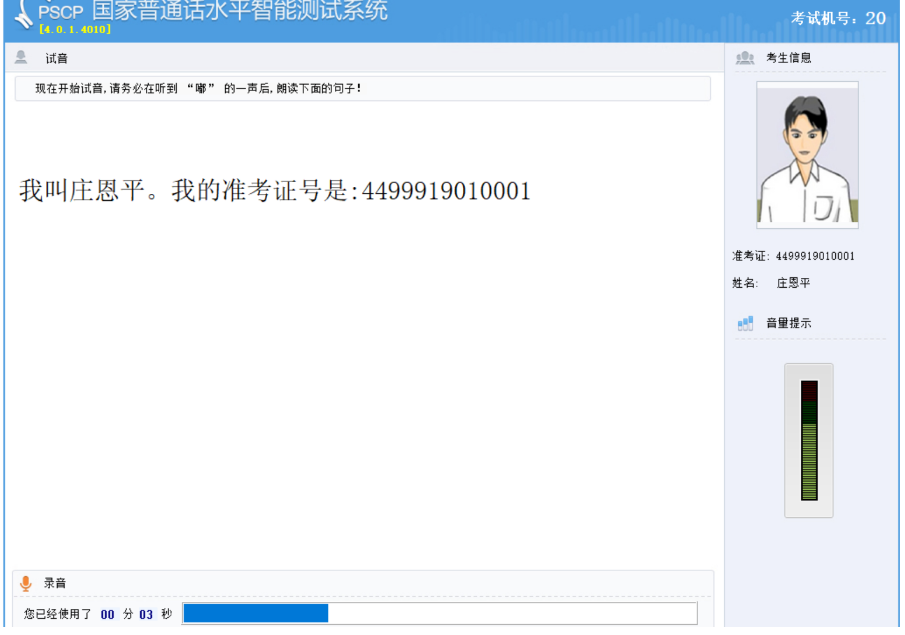Select the 试音 section header label
905x635 pixels.
[56, 59]
